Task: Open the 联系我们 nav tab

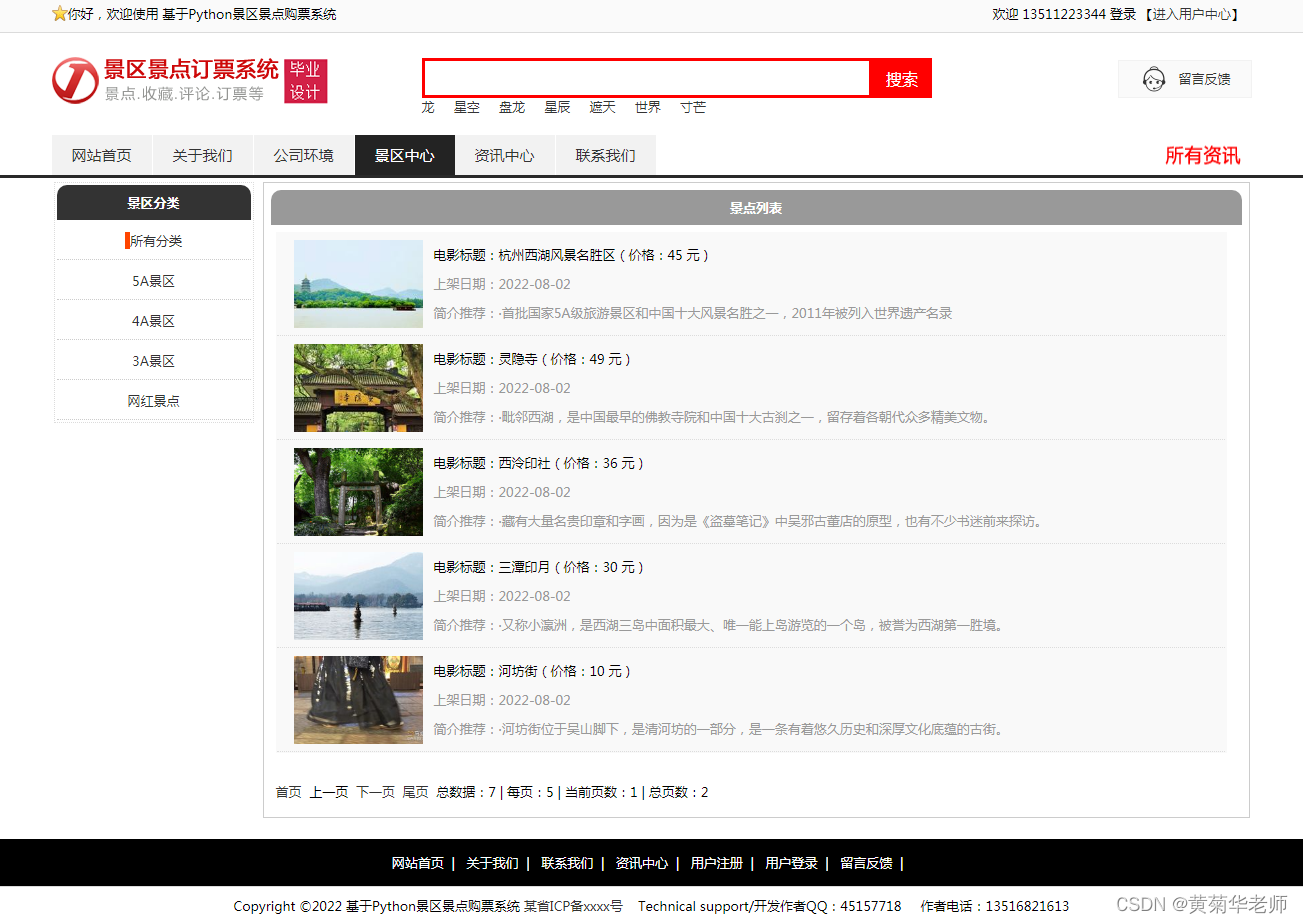Action: pos(605,155)
